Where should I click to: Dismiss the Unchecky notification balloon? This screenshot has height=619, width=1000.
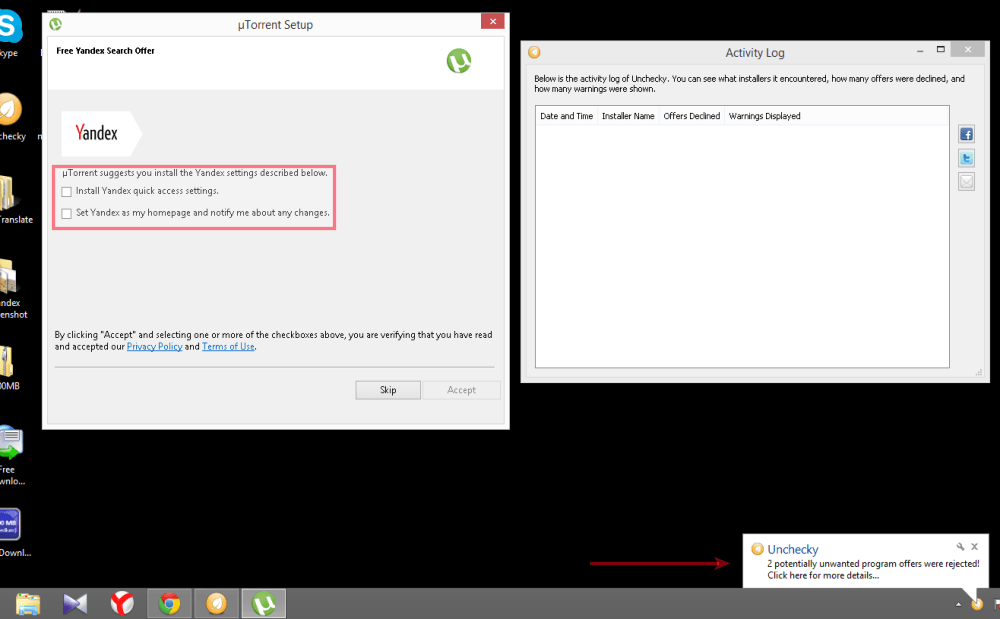point(974,547)
